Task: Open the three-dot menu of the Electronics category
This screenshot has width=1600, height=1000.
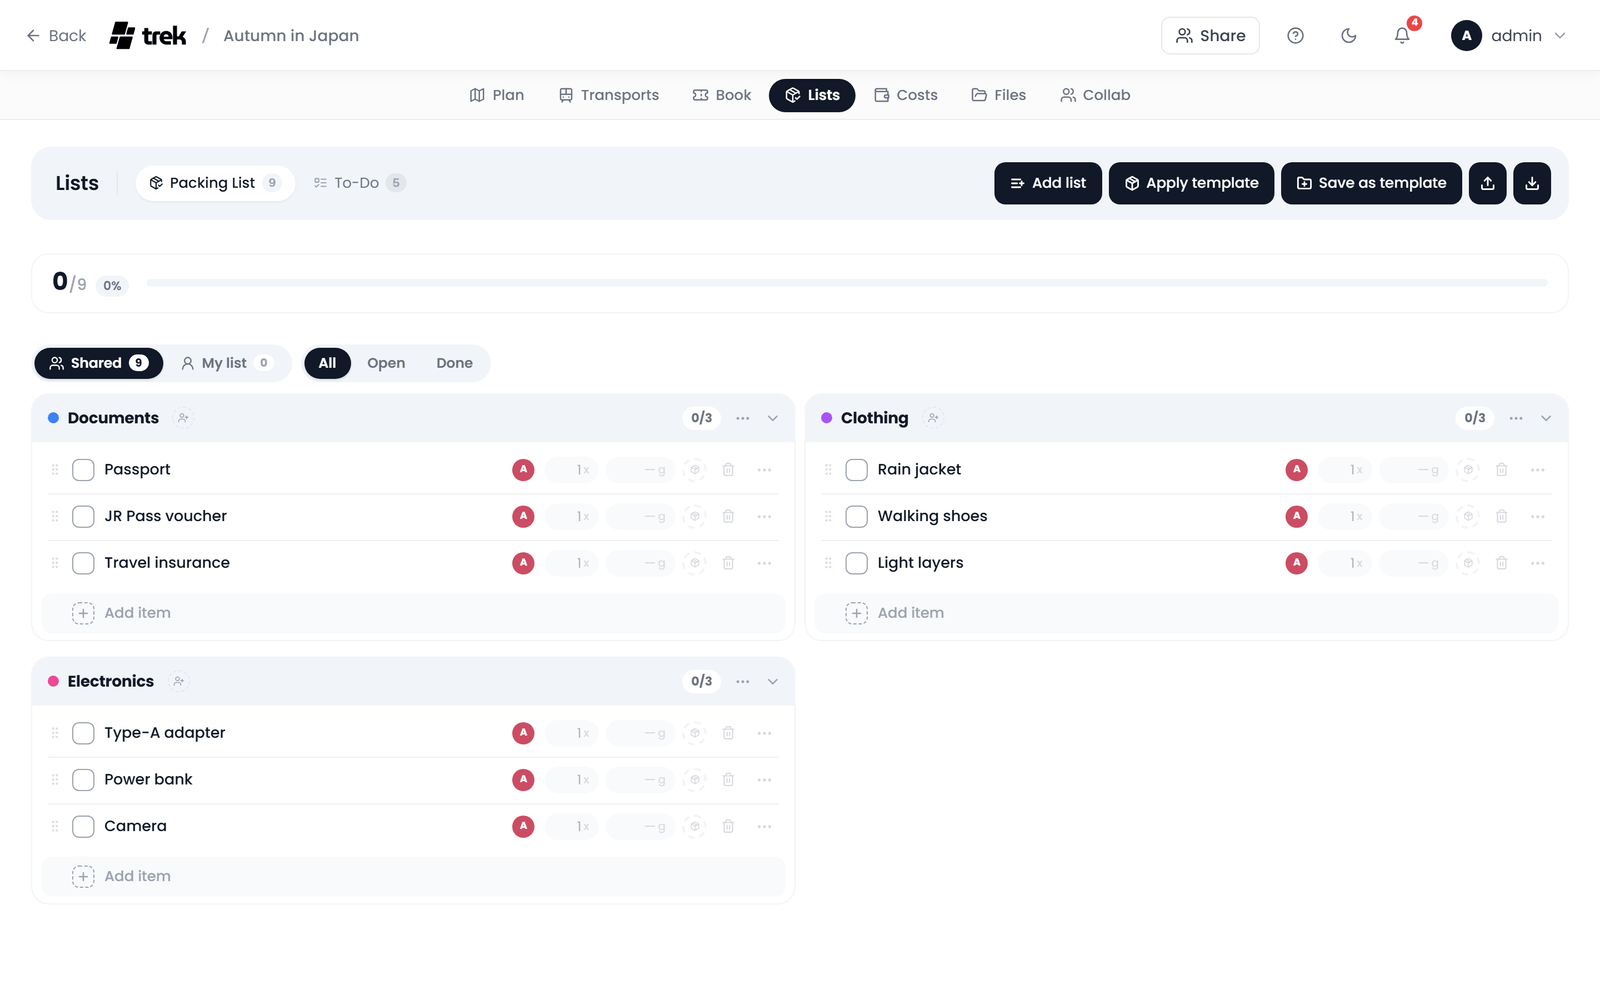Action: coord(742,682)
